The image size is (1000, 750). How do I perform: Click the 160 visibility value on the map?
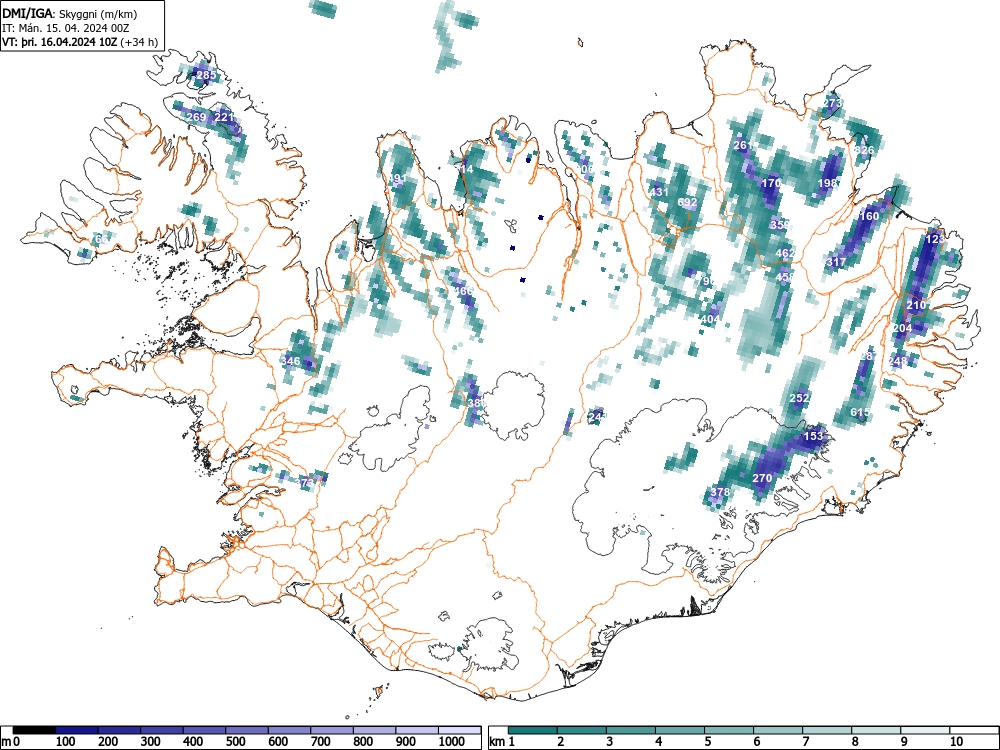tap(869, 216)
